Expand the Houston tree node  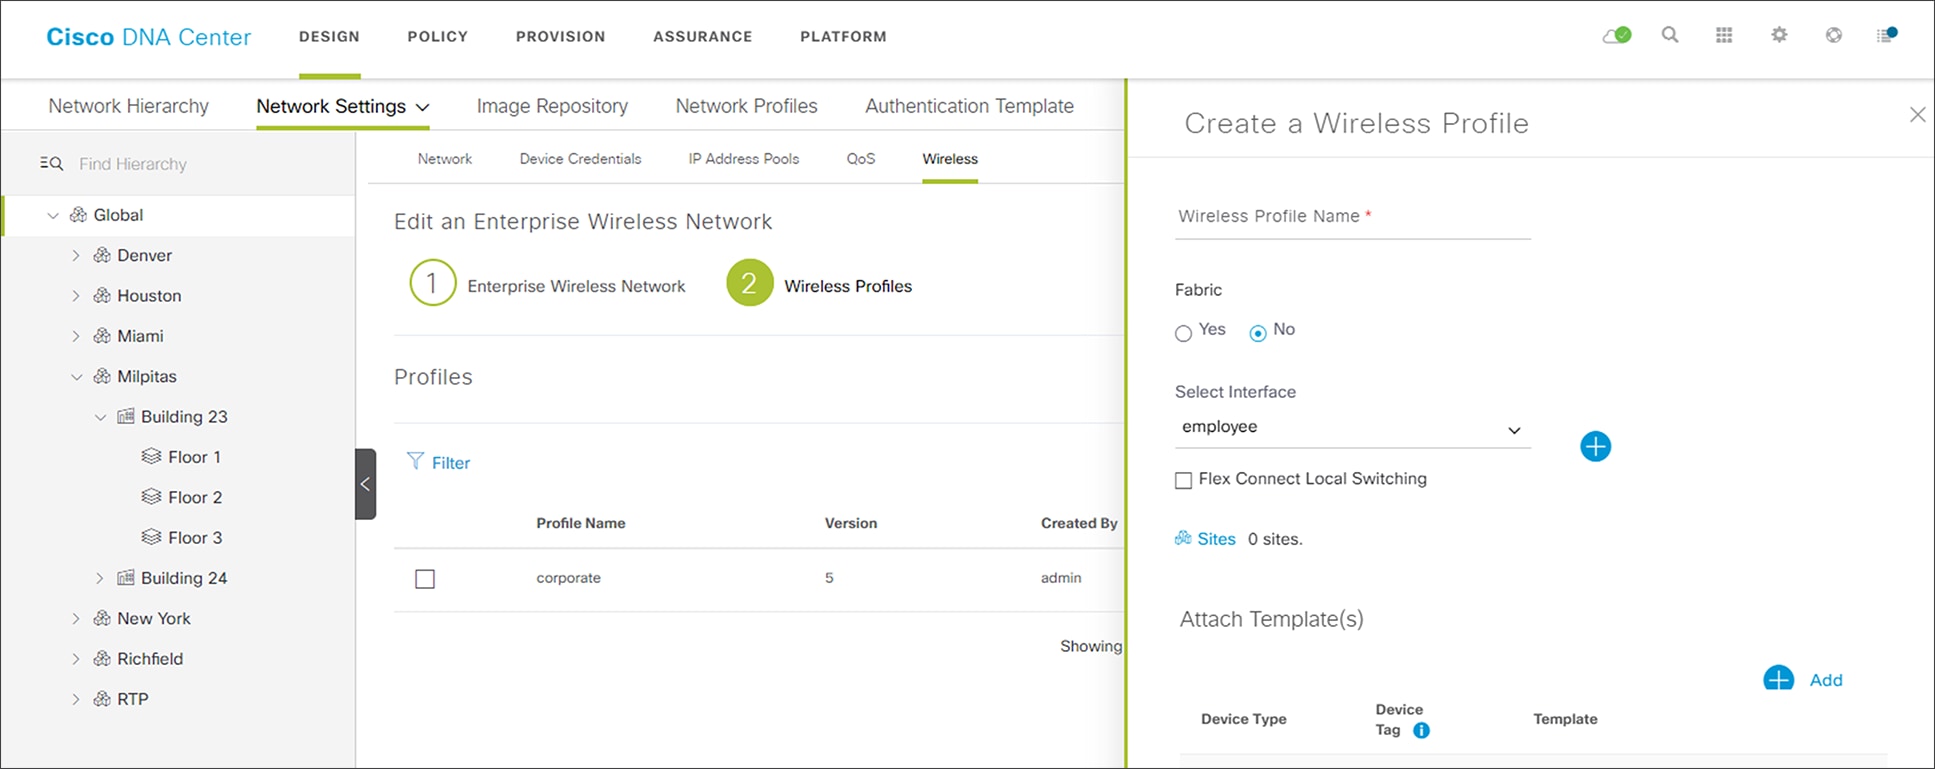pyautogui.click(x=76, y=295)
